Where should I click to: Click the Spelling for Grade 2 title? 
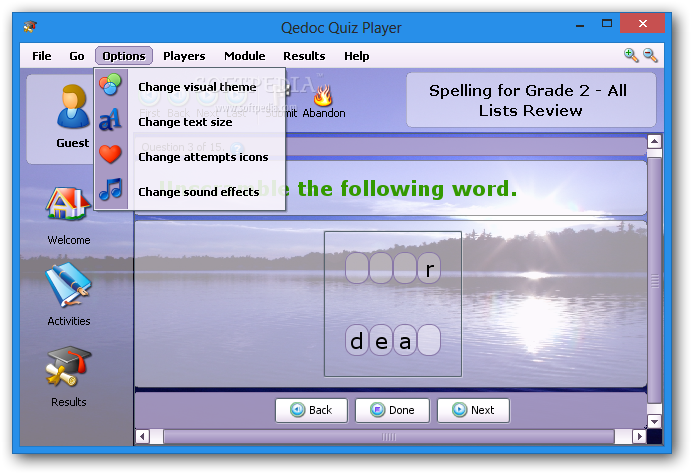tap(528, 101)
